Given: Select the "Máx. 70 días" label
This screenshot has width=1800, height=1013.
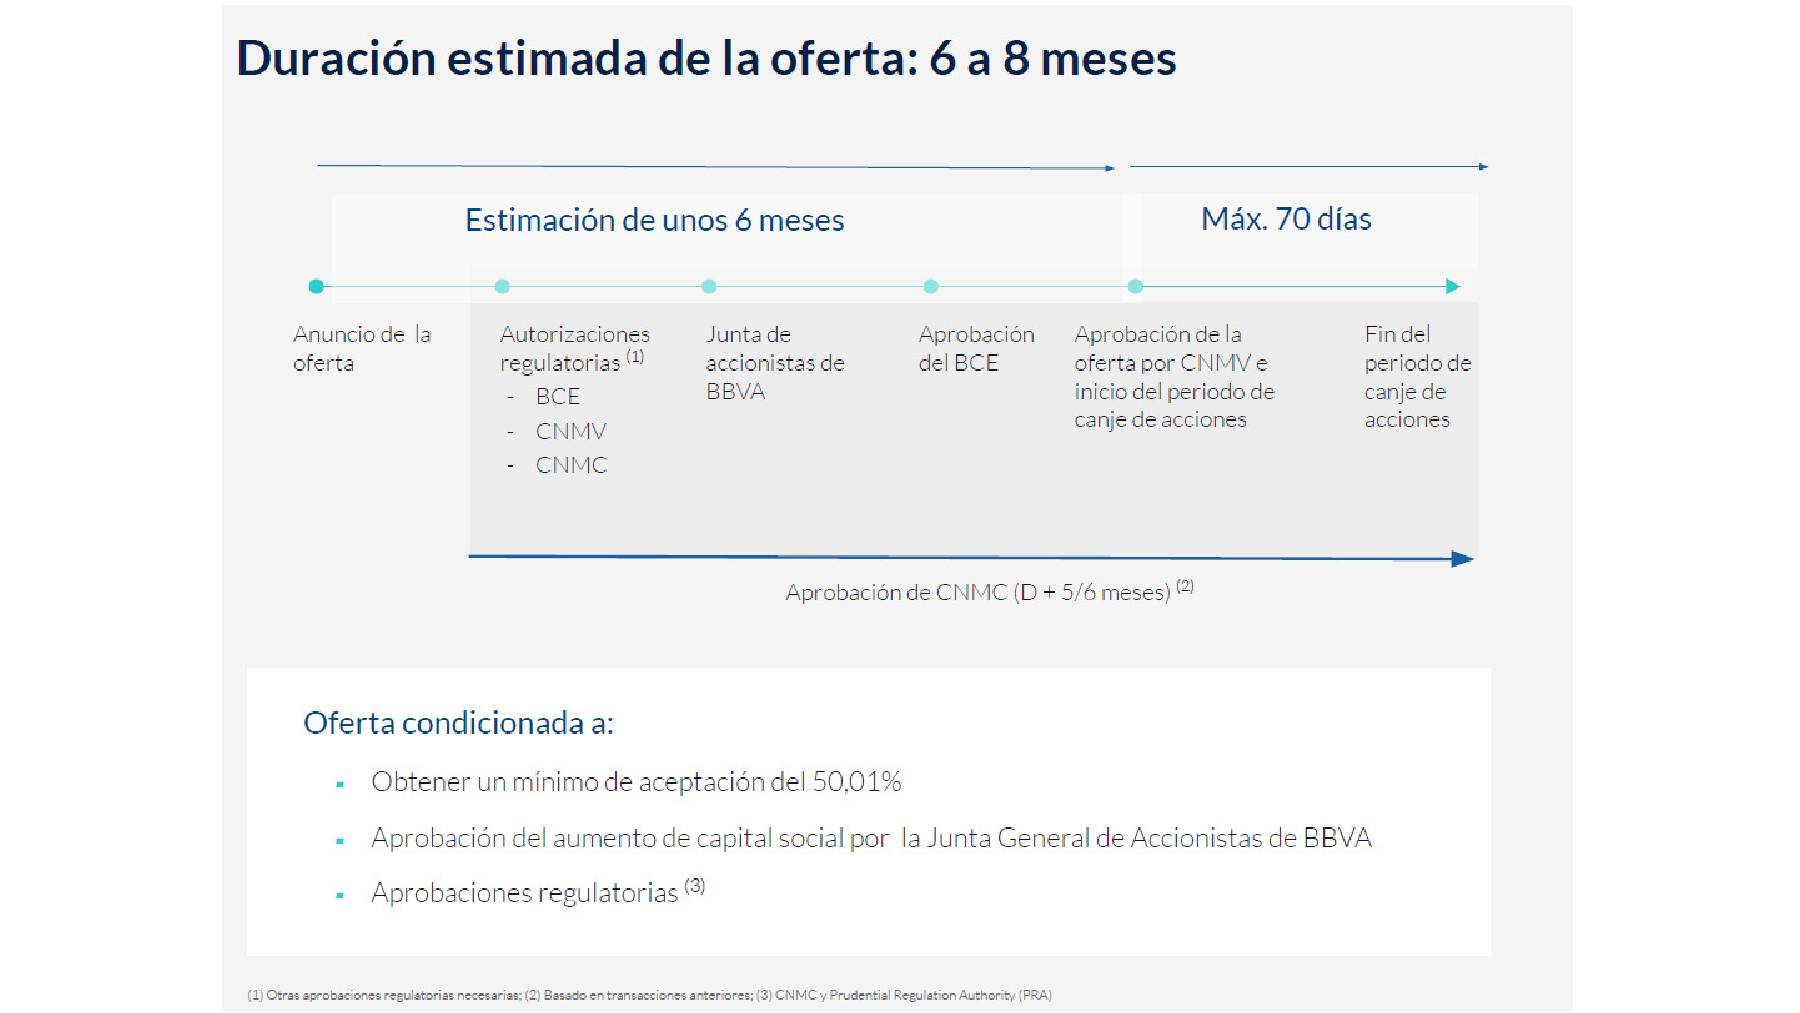Looking at the screenshot, I should 1286,219.
